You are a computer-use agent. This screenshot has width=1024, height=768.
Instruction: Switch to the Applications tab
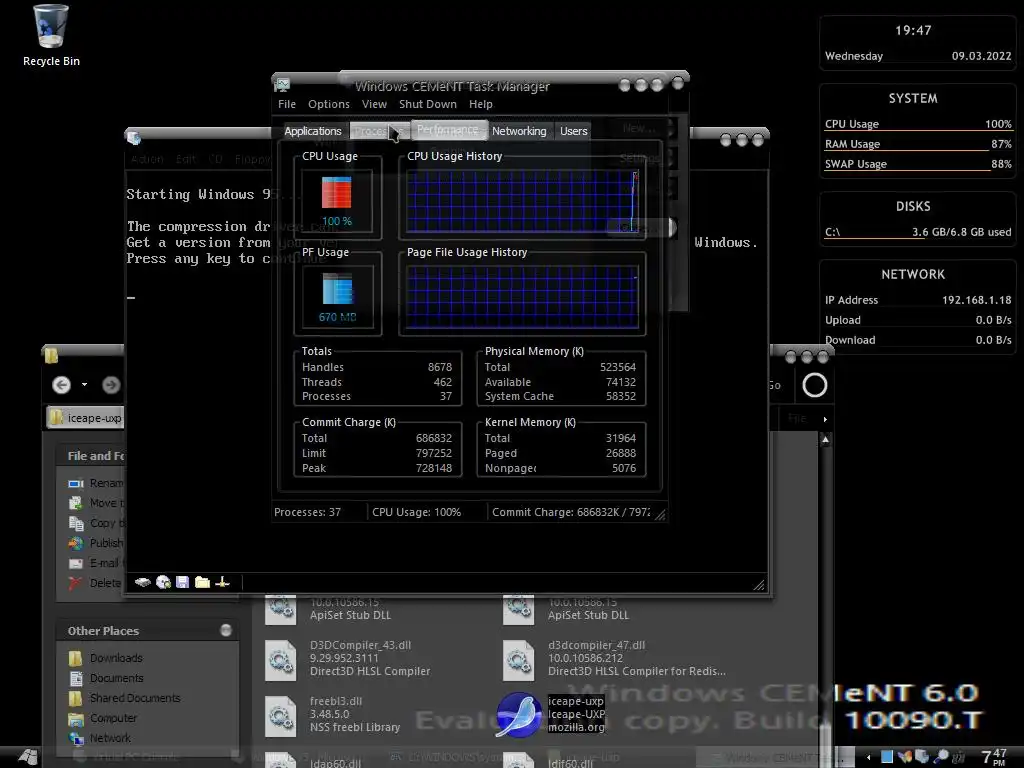pos(312,131)
